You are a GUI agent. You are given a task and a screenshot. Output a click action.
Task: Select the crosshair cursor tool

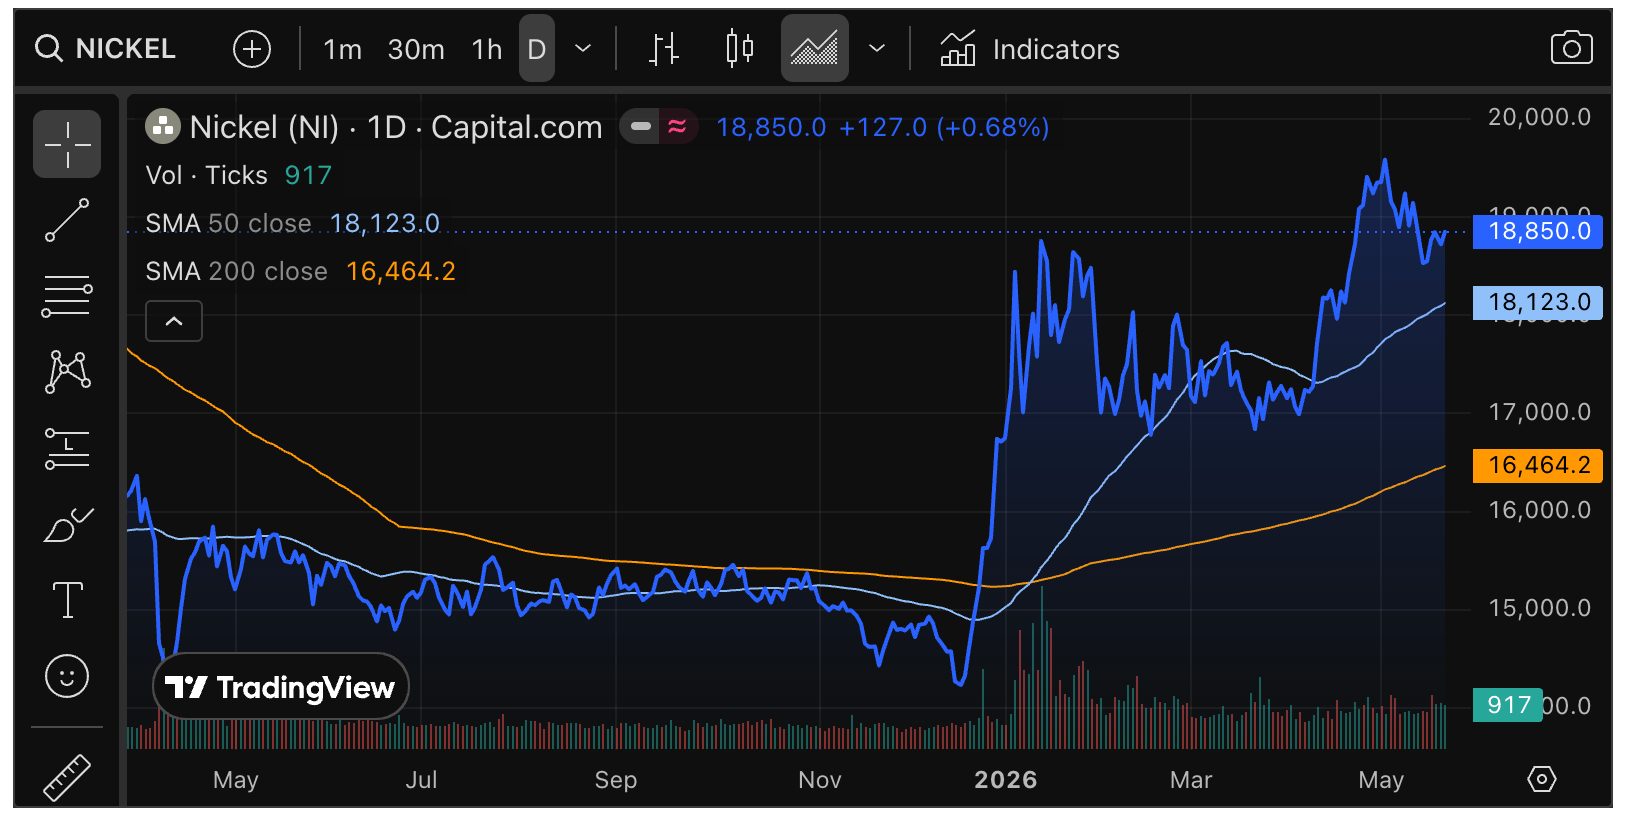click(x=67, y=144)
